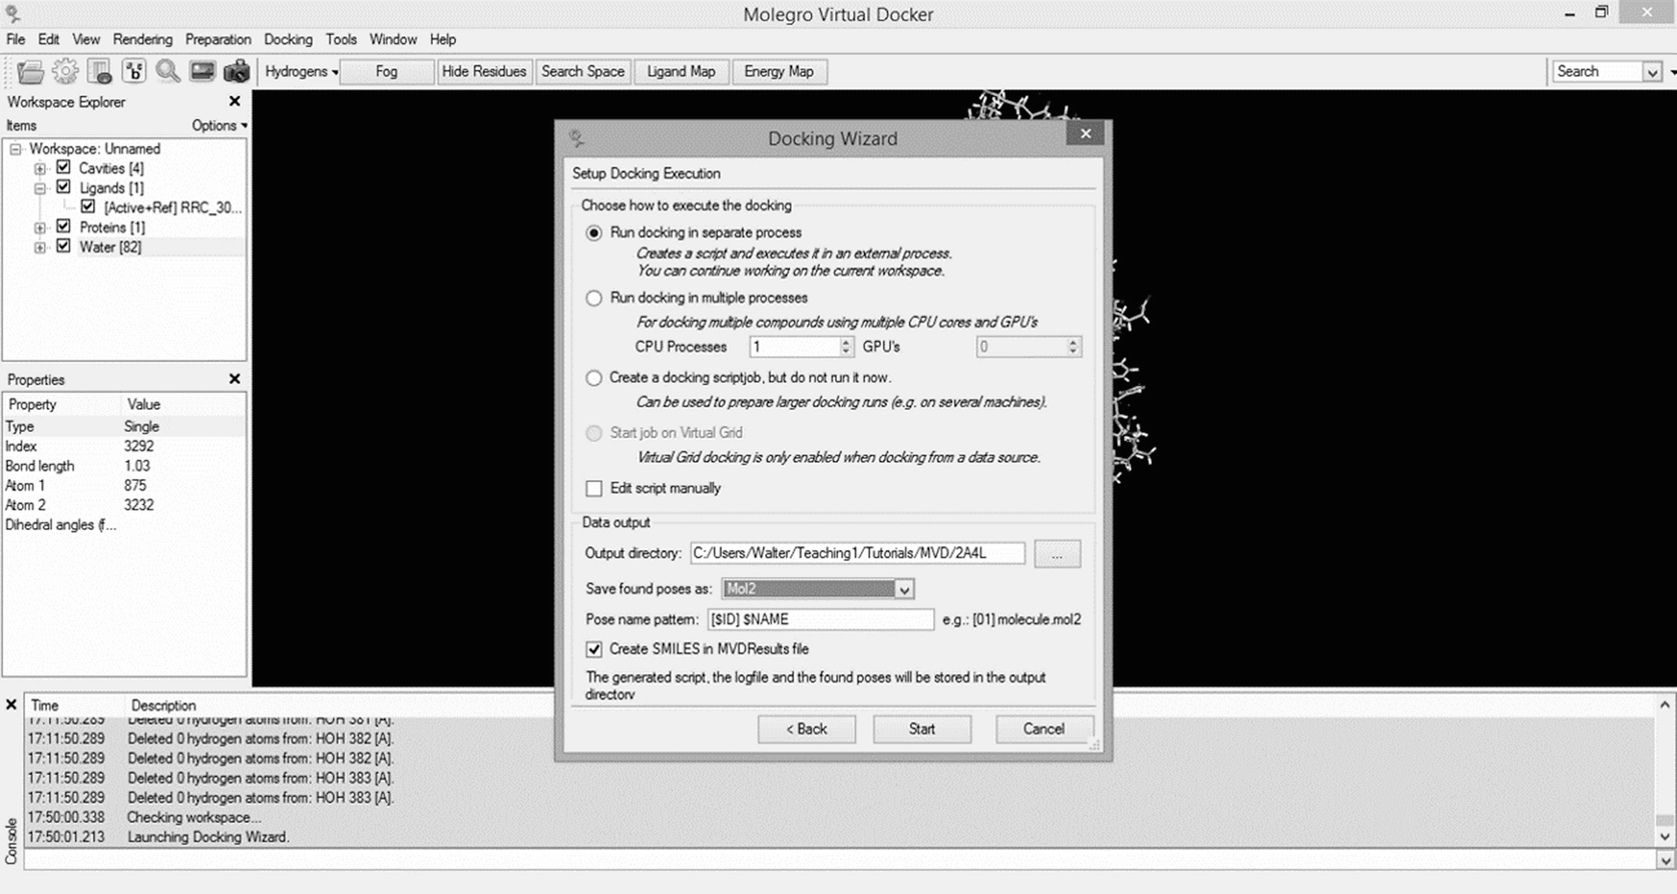This screenshot has height=894, width=1677.
Task: Uncheck the Water visibility checkbox
Action: click(63, 246)
